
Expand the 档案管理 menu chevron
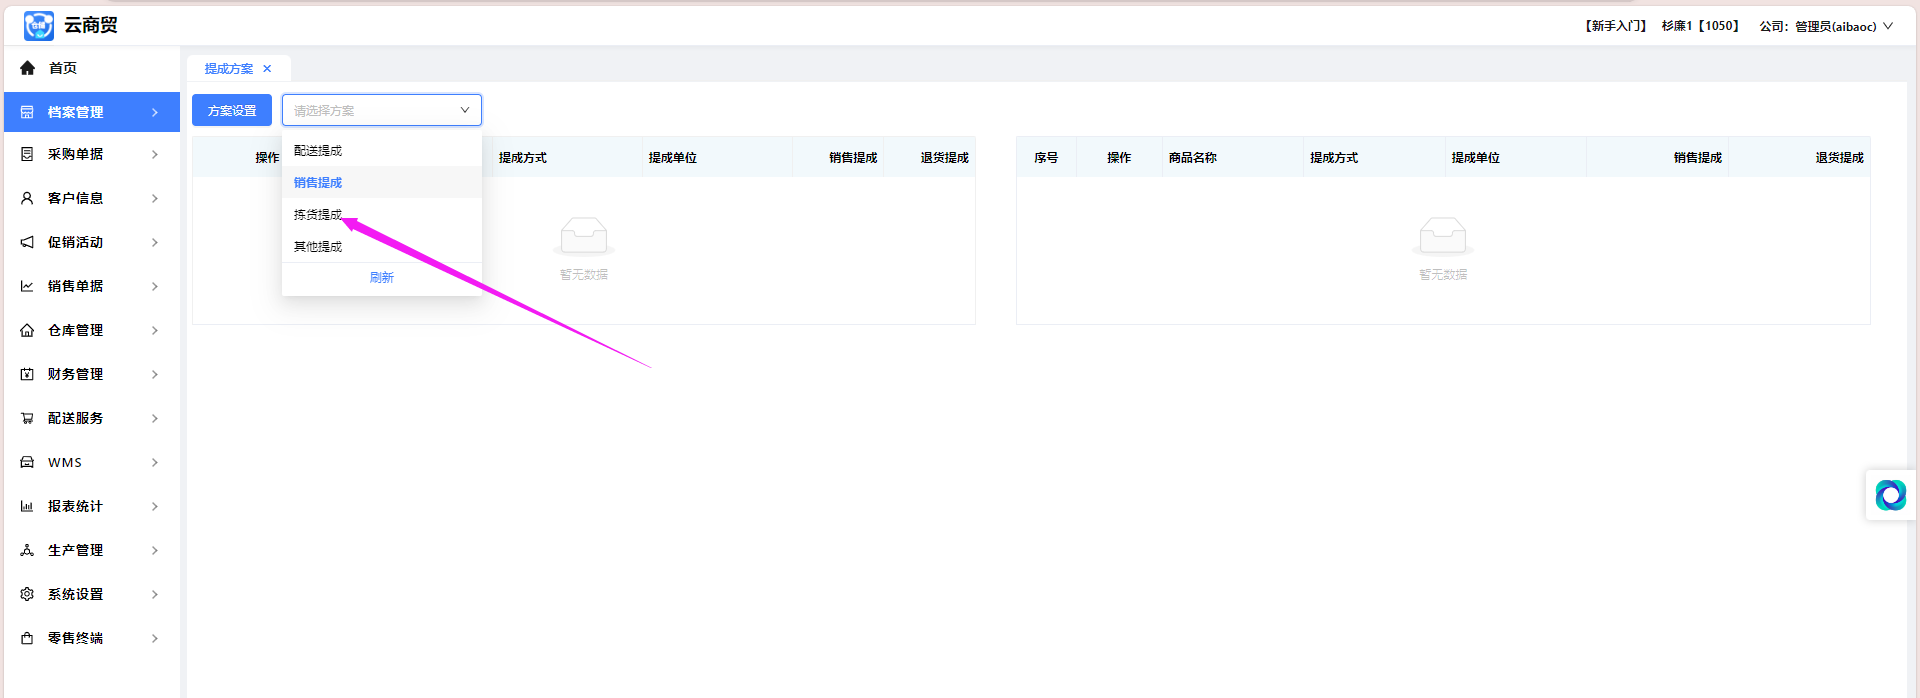click(155, 112)
